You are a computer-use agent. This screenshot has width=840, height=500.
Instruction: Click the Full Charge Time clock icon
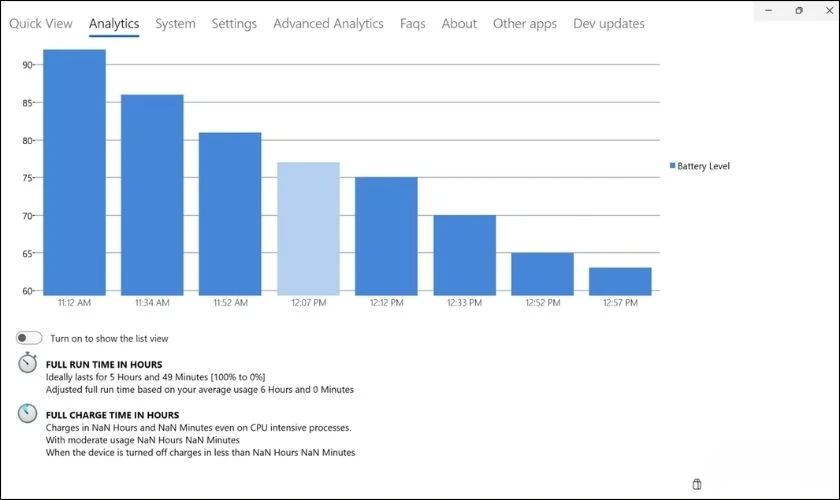28,414
